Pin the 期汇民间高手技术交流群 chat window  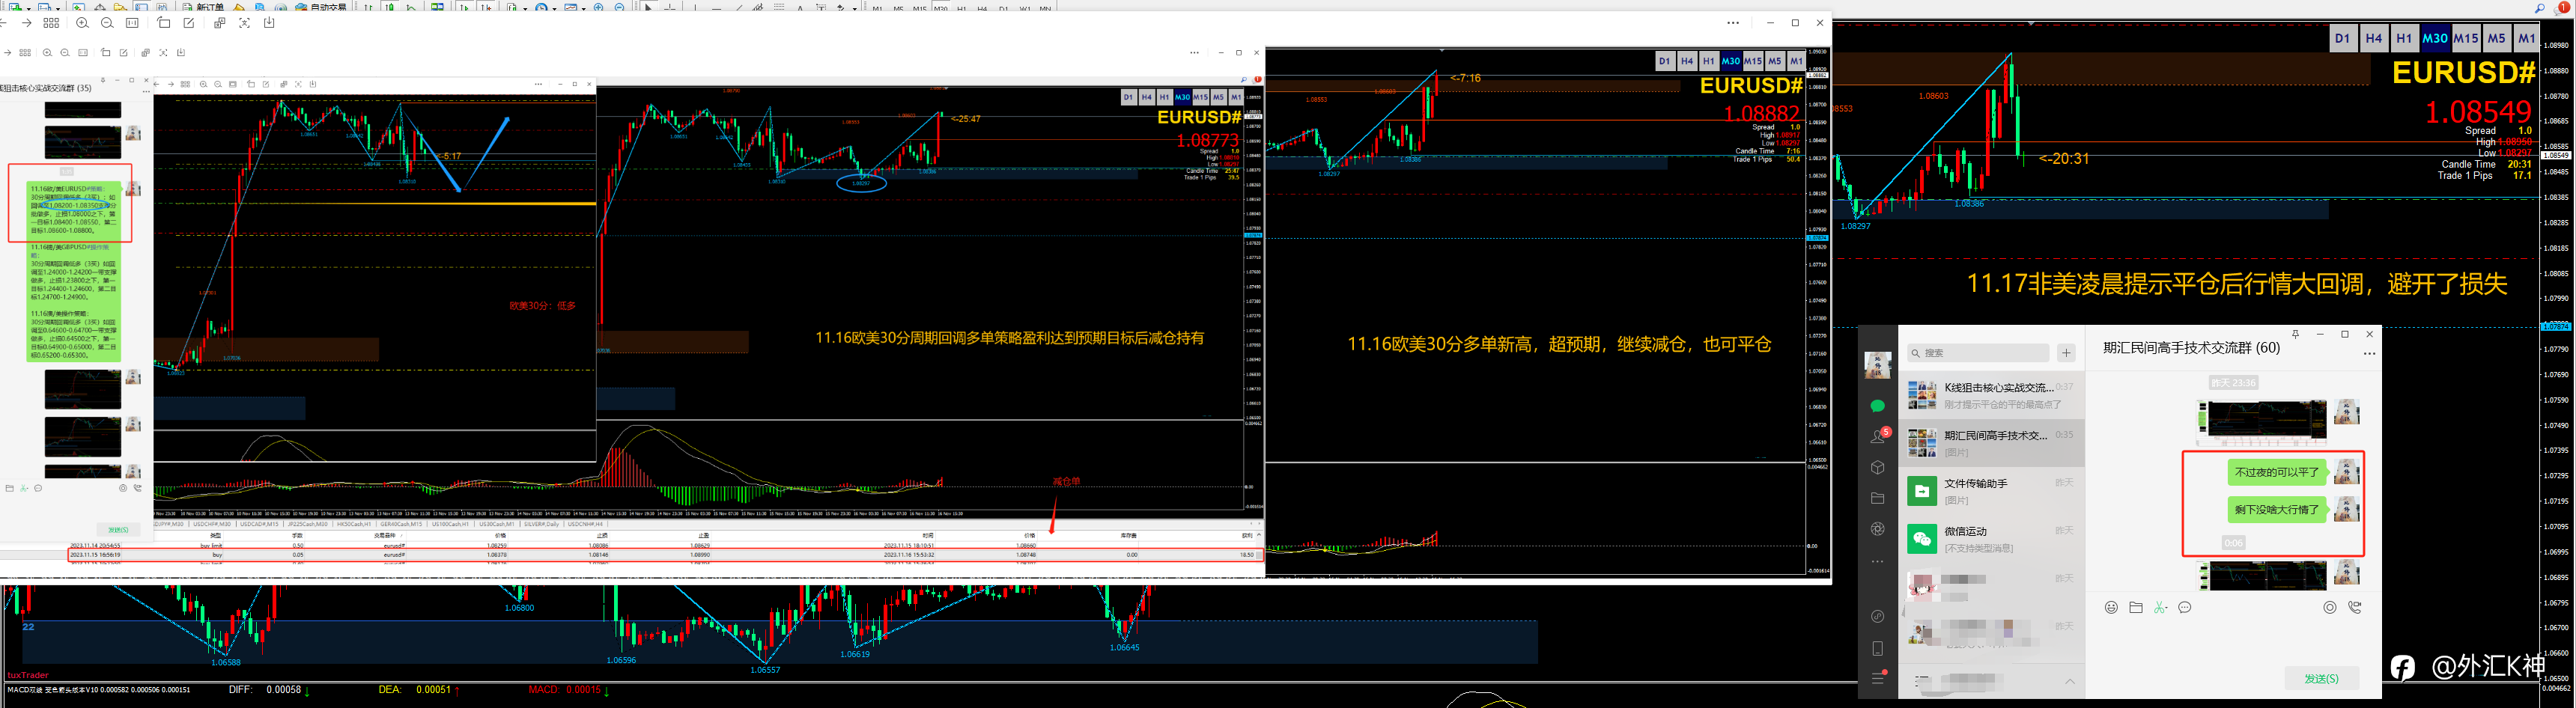coord(2296,334)
